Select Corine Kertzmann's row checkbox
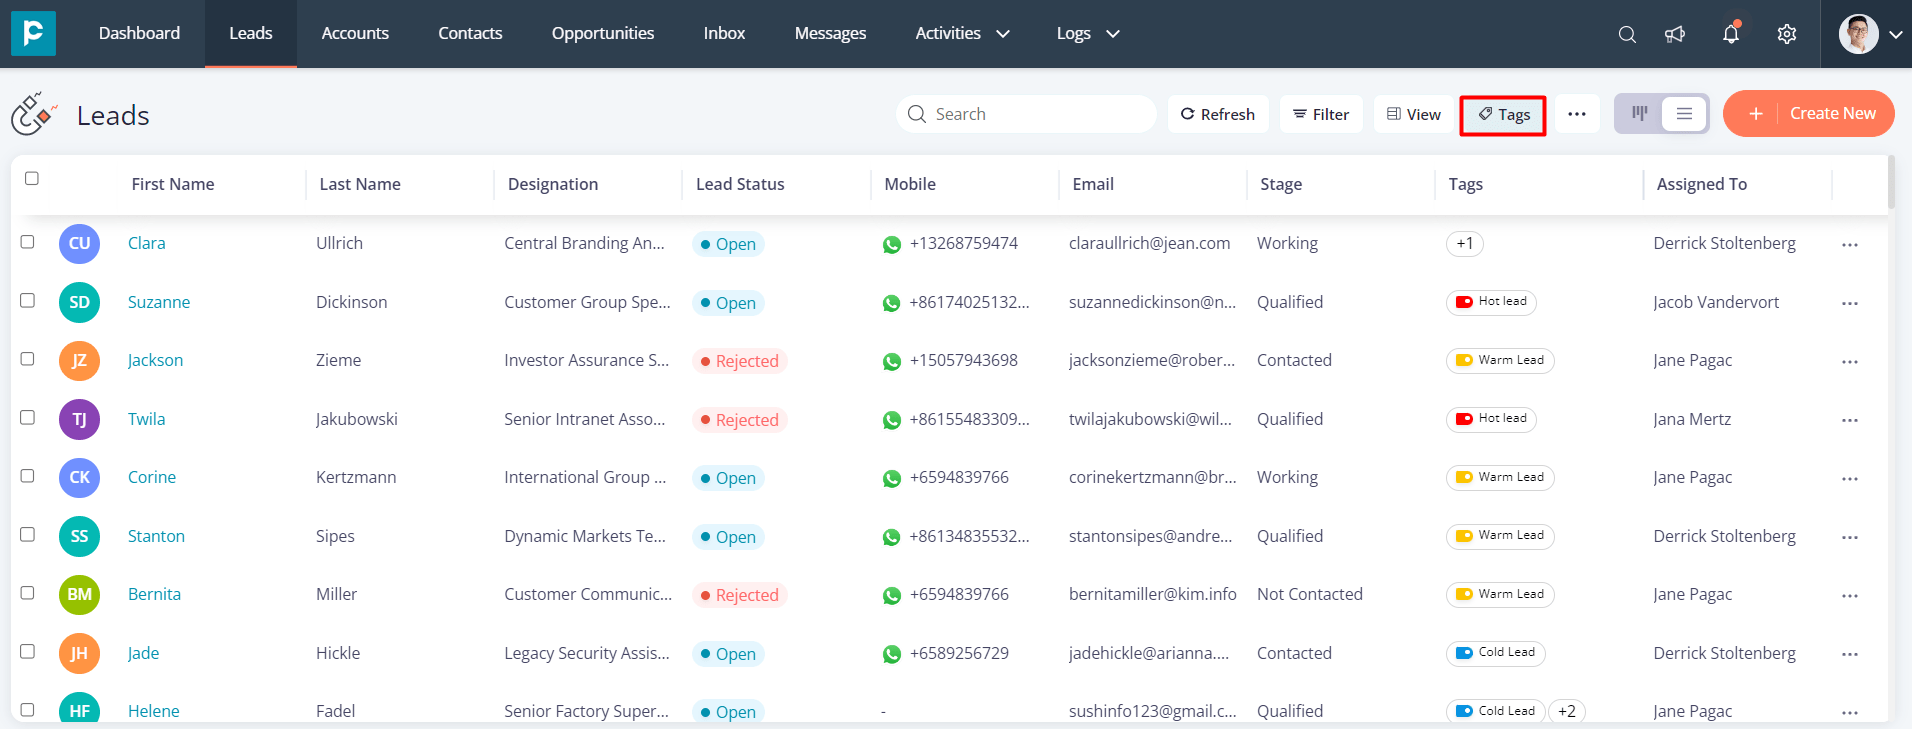This screenshot has width=1912, height=729. 28,475
